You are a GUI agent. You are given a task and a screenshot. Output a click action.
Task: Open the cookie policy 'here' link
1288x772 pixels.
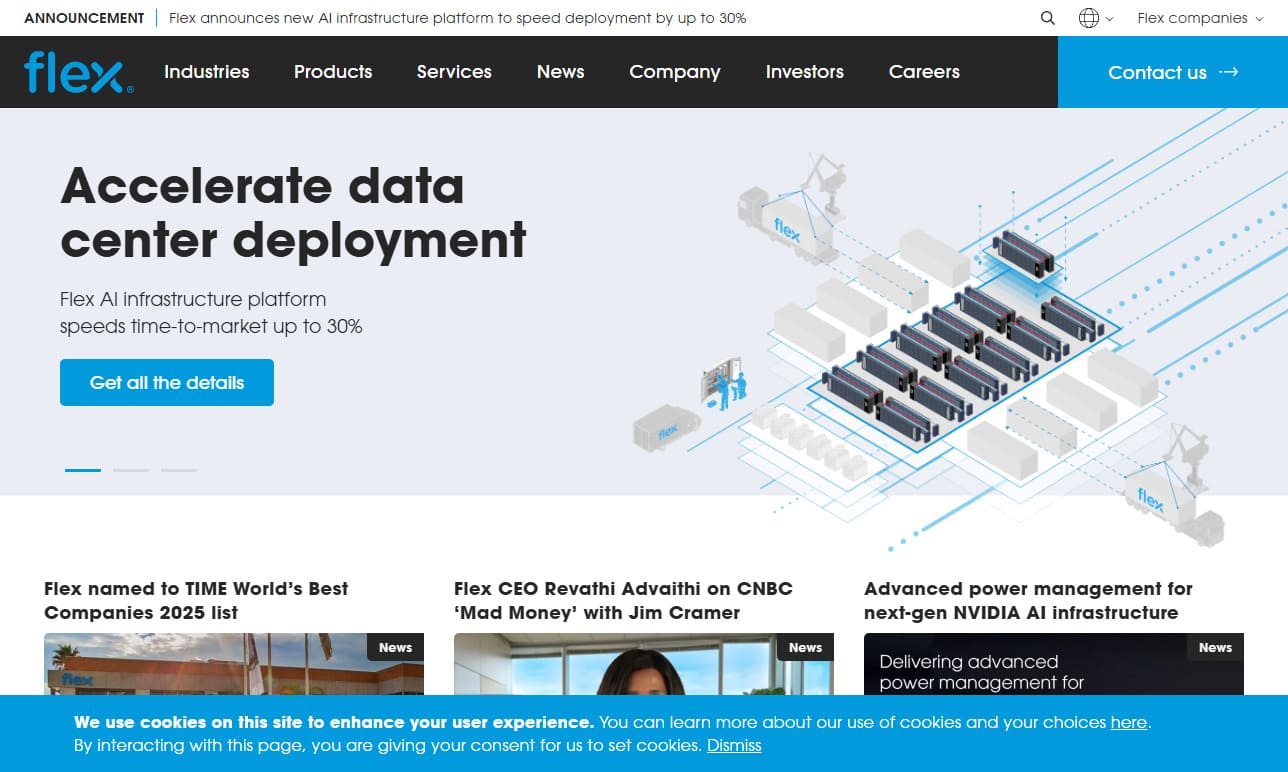(x=1128, y=722)
